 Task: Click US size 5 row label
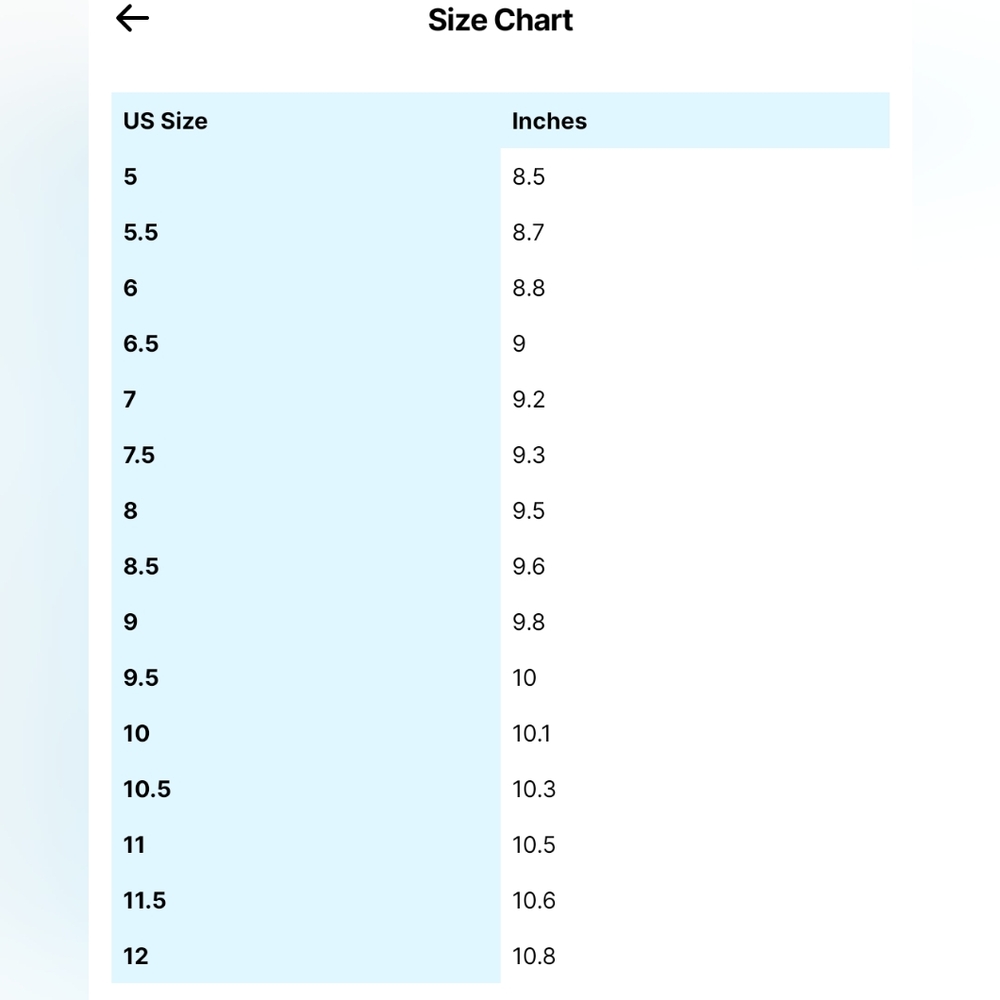pyautogui.click(x=130, y=177)
